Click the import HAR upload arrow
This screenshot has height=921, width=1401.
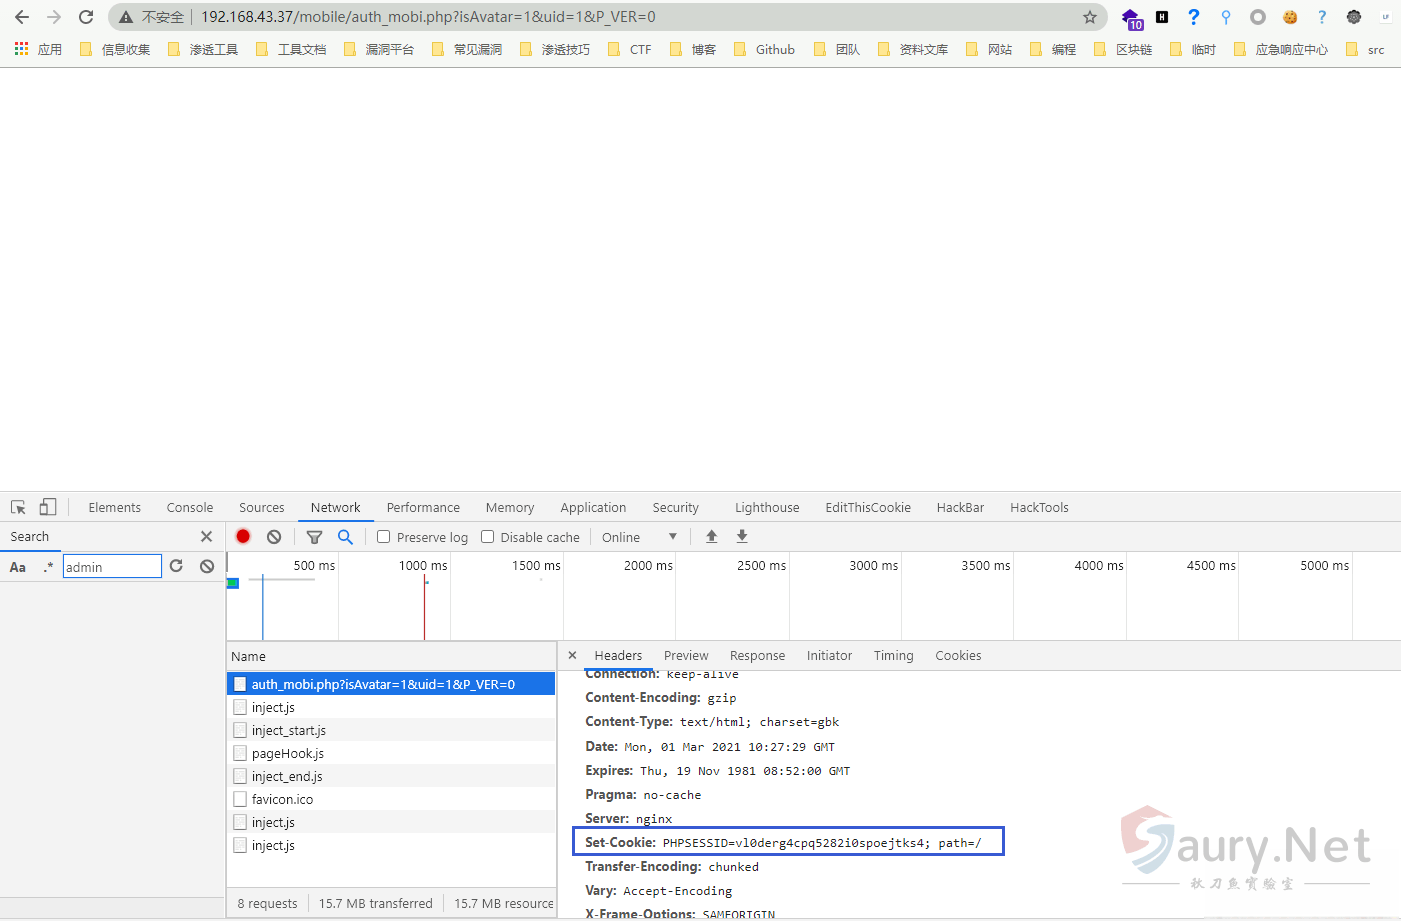tap(712, 537)
